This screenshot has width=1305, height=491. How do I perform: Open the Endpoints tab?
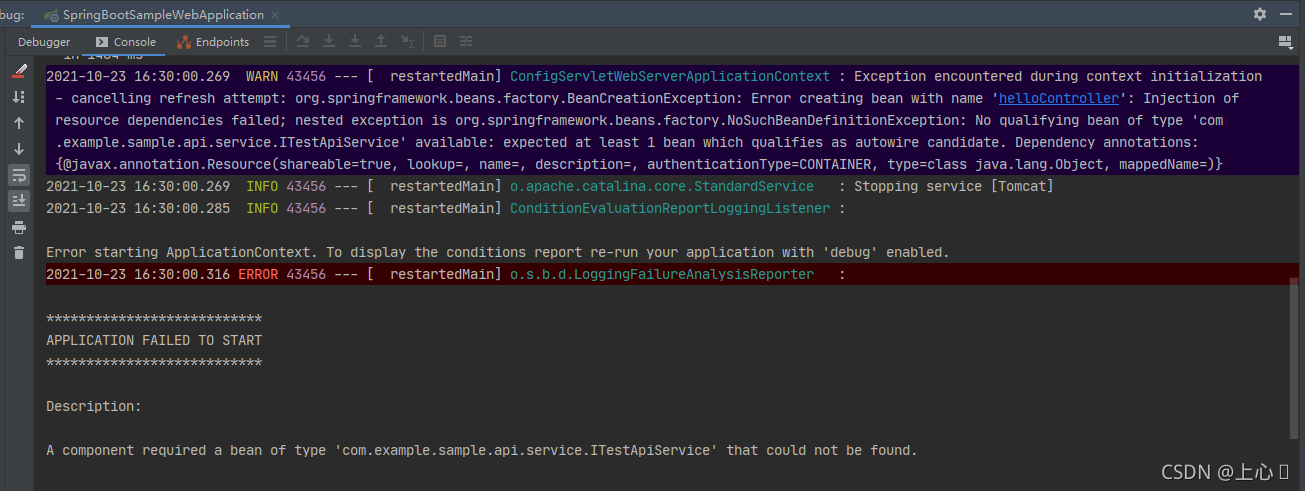pyautogui.click(x=213, y=42)
